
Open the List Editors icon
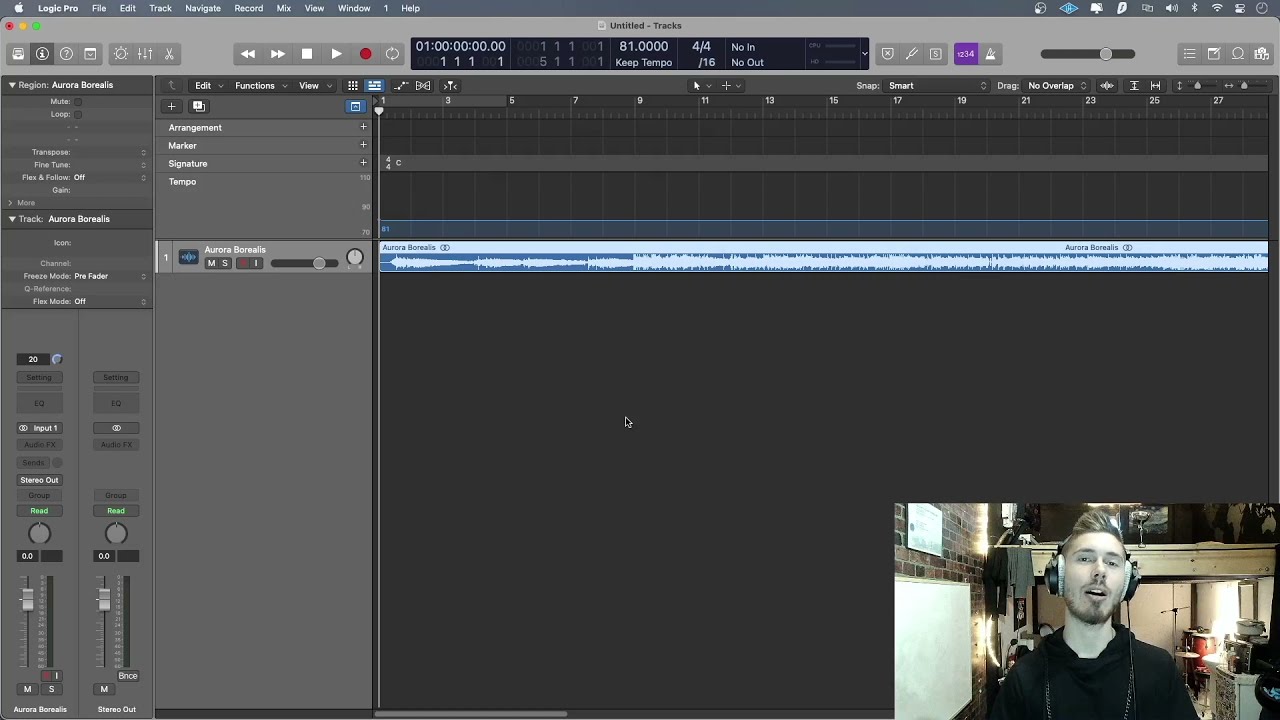click(1189, 54)
